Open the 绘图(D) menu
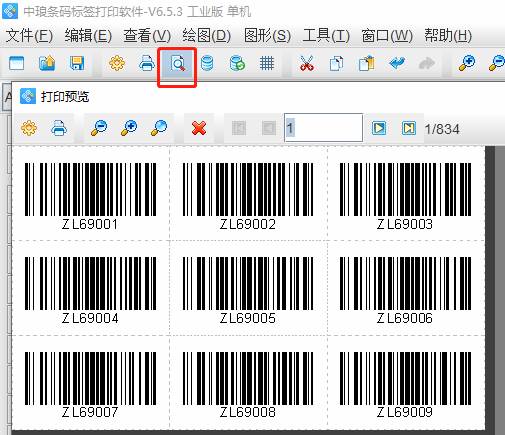 point(207,35)
